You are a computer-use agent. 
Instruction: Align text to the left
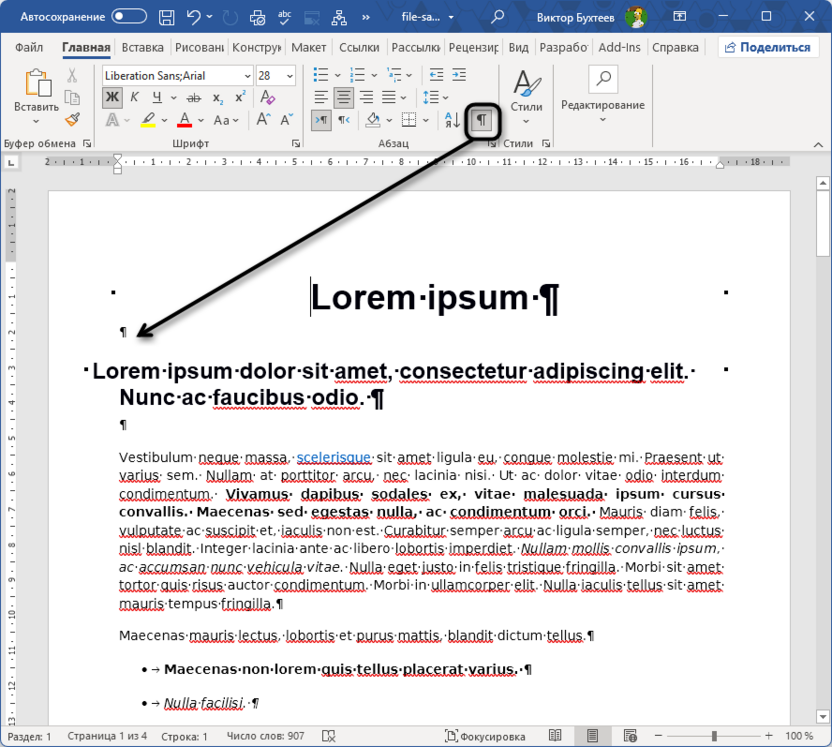320,98
